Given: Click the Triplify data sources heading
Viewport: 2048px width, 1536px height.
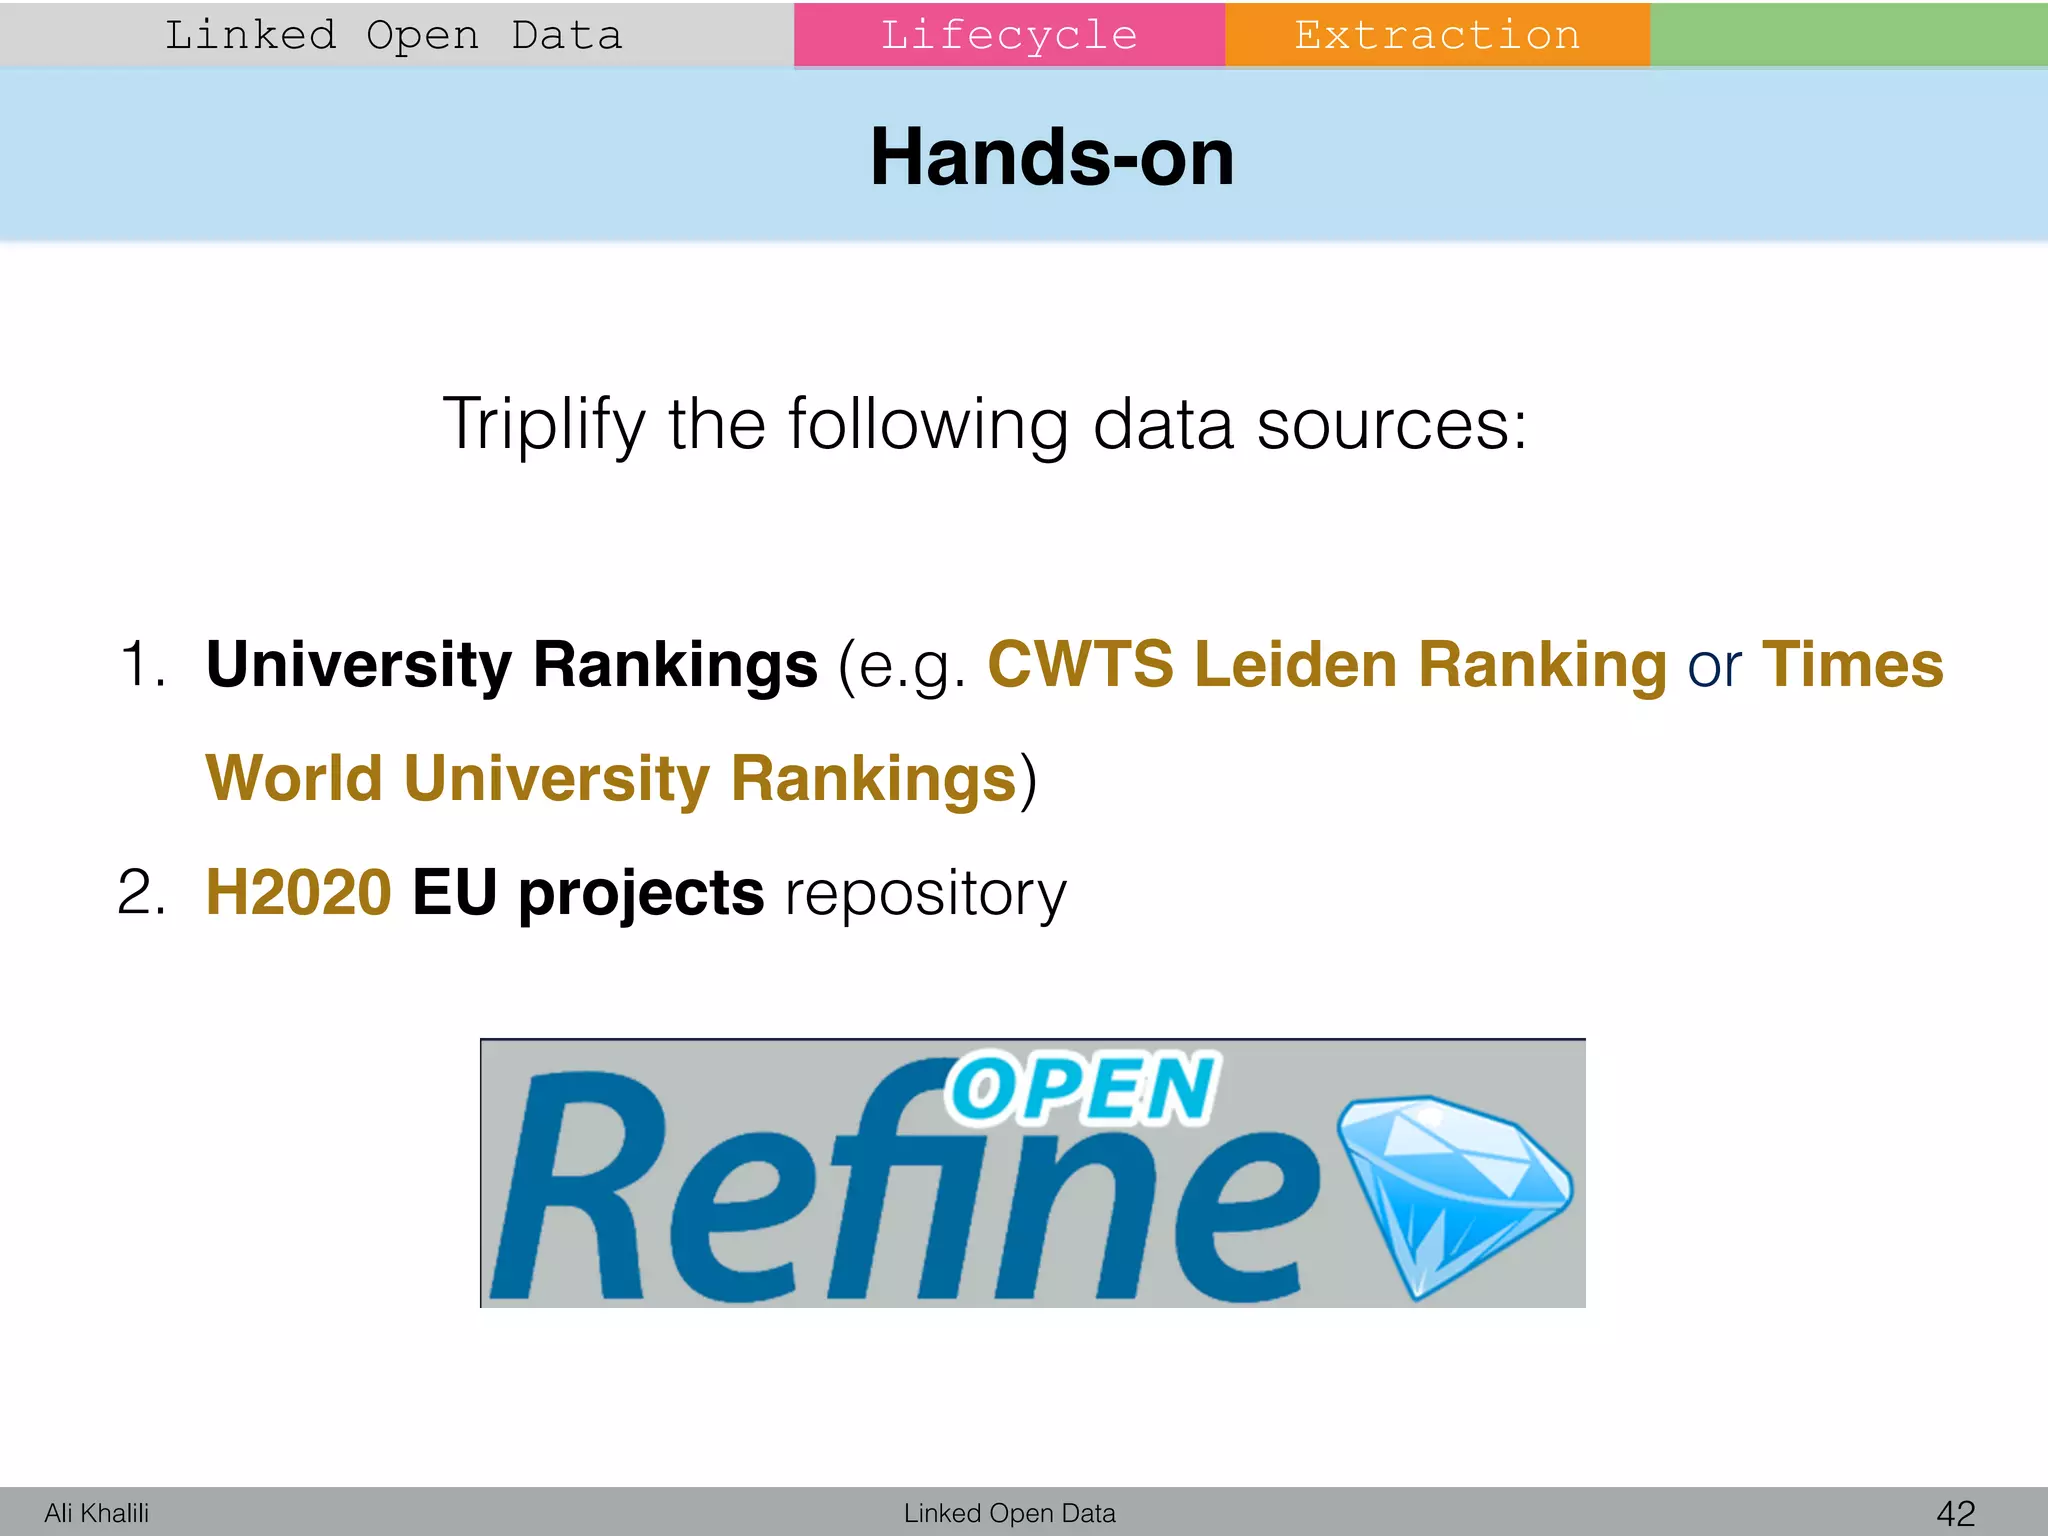Looking at the screenshot, I should 985,424.
